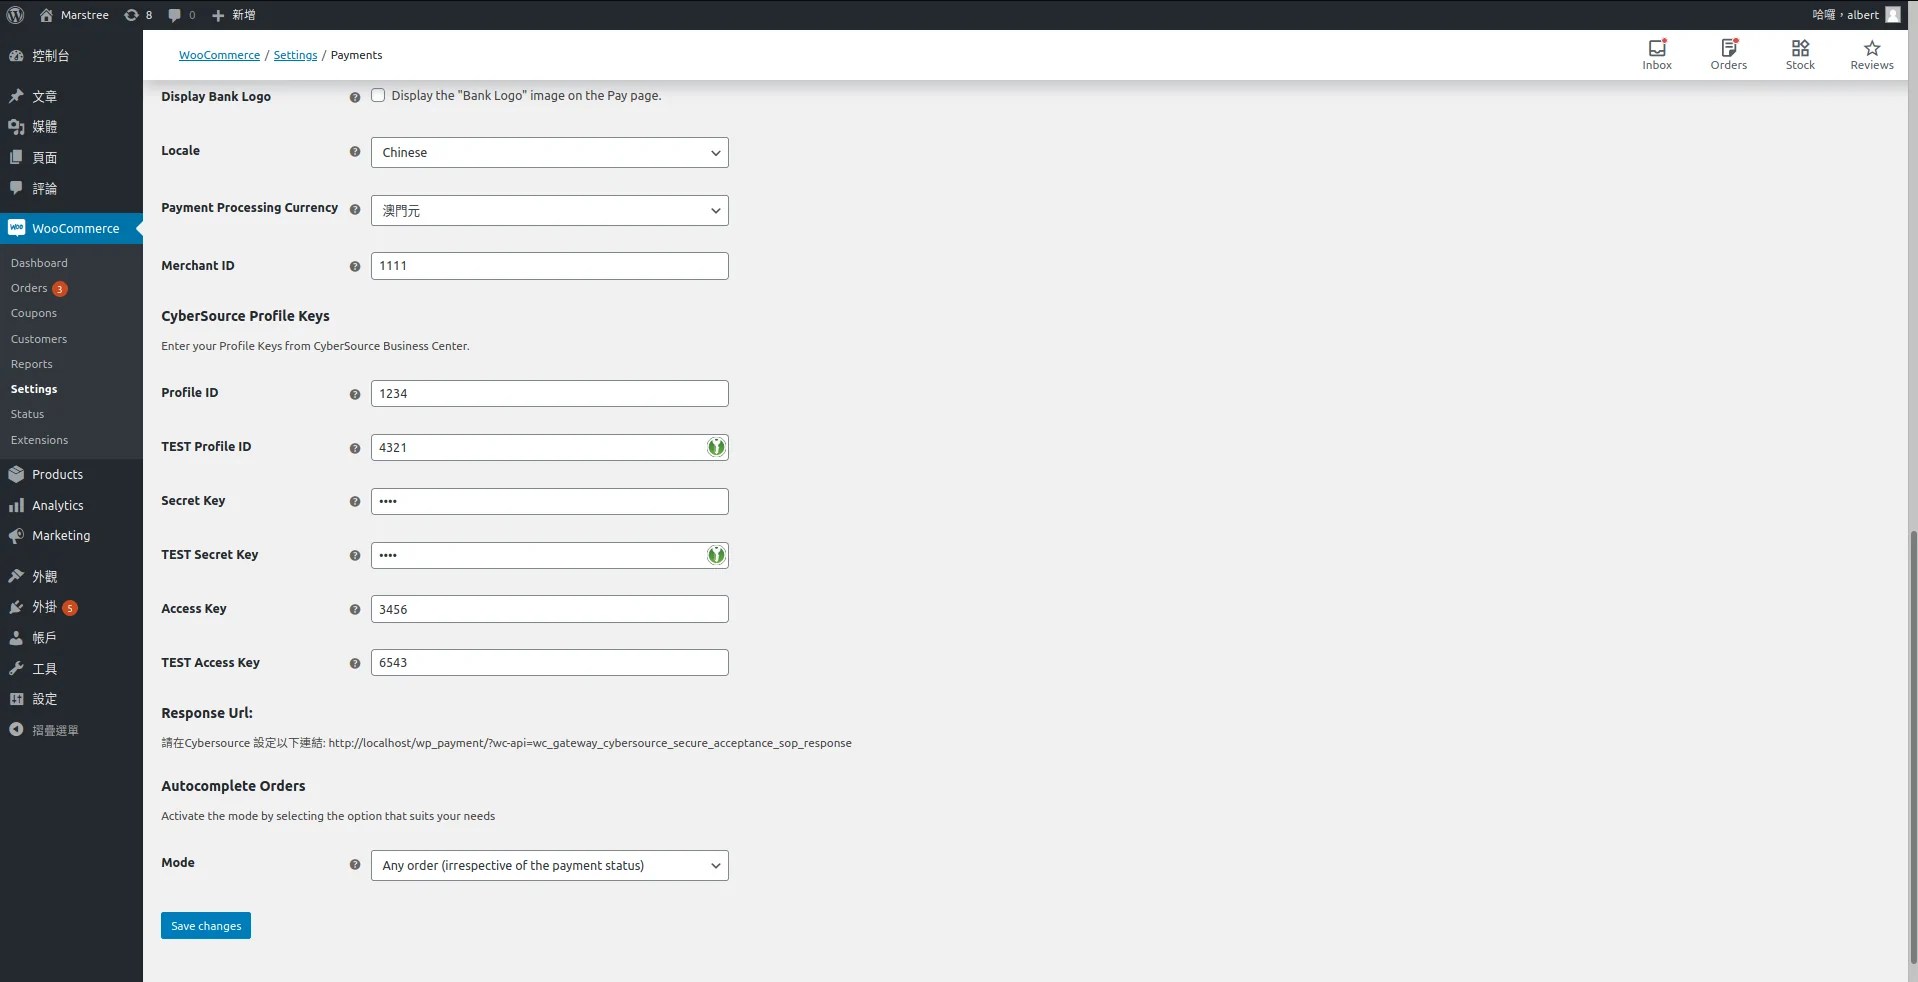Show help tip for TEST Access Key

pyautogui.click(x=355, y=664)
